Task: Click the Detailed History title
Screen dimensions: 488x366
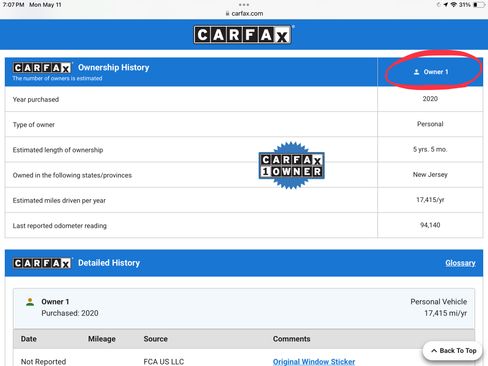Action: pyautogui.click(x=109, y=263)
